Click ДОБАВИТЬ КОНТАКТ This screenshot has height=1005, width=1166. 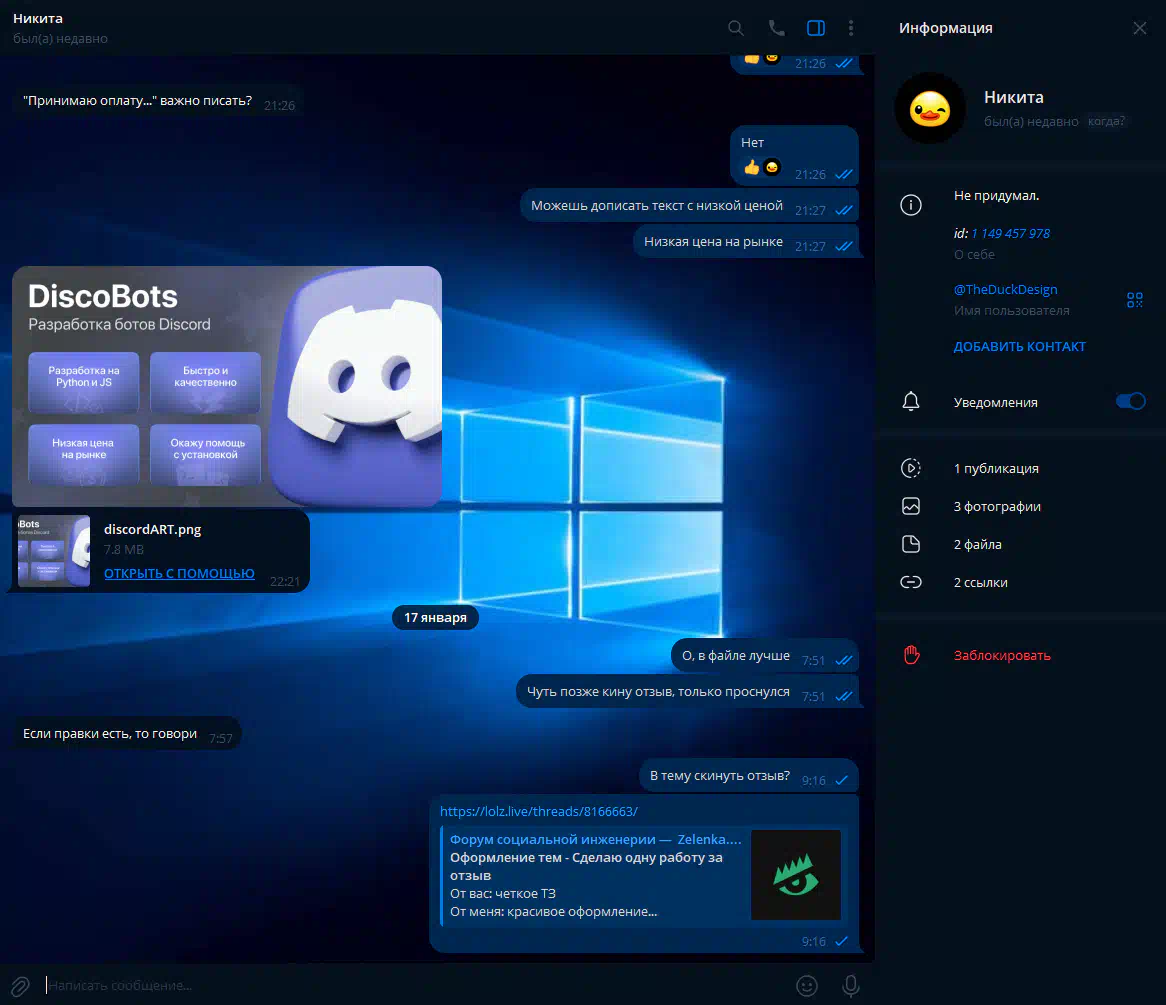tap(1020, 347)
